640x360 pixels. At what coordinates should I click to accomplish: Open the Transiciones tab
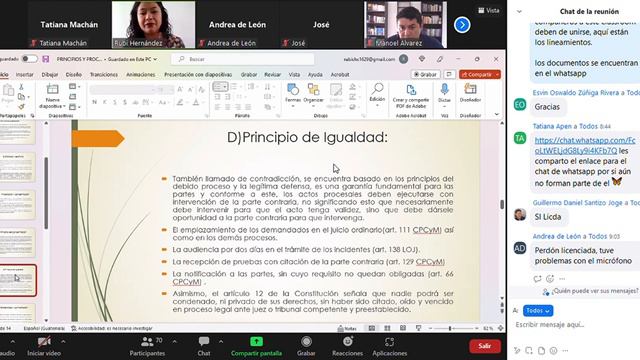pos(104,74)
